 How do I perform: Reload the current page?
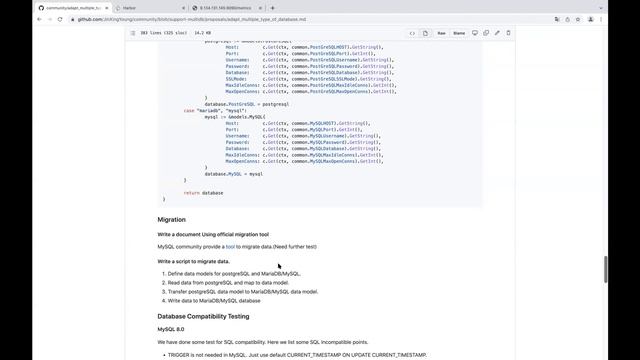pos(60,19)
